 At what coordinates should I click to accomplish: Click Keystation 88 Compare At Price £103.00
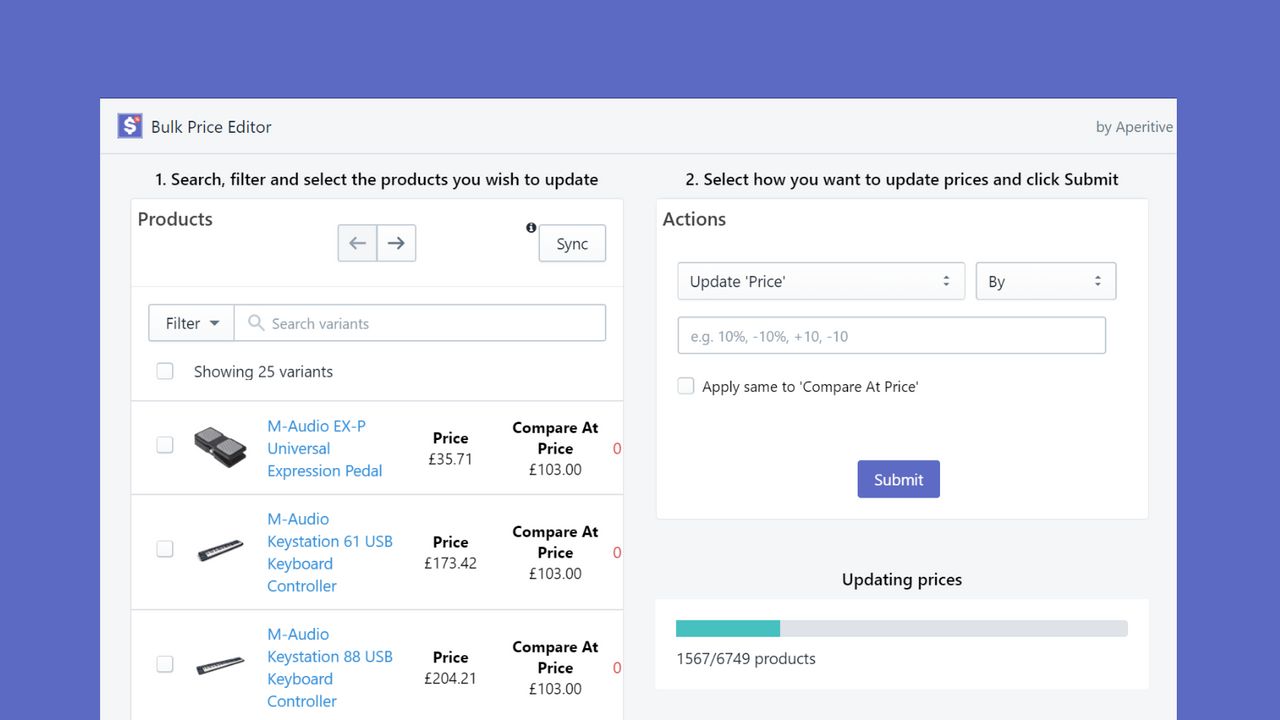pos(555,688)
